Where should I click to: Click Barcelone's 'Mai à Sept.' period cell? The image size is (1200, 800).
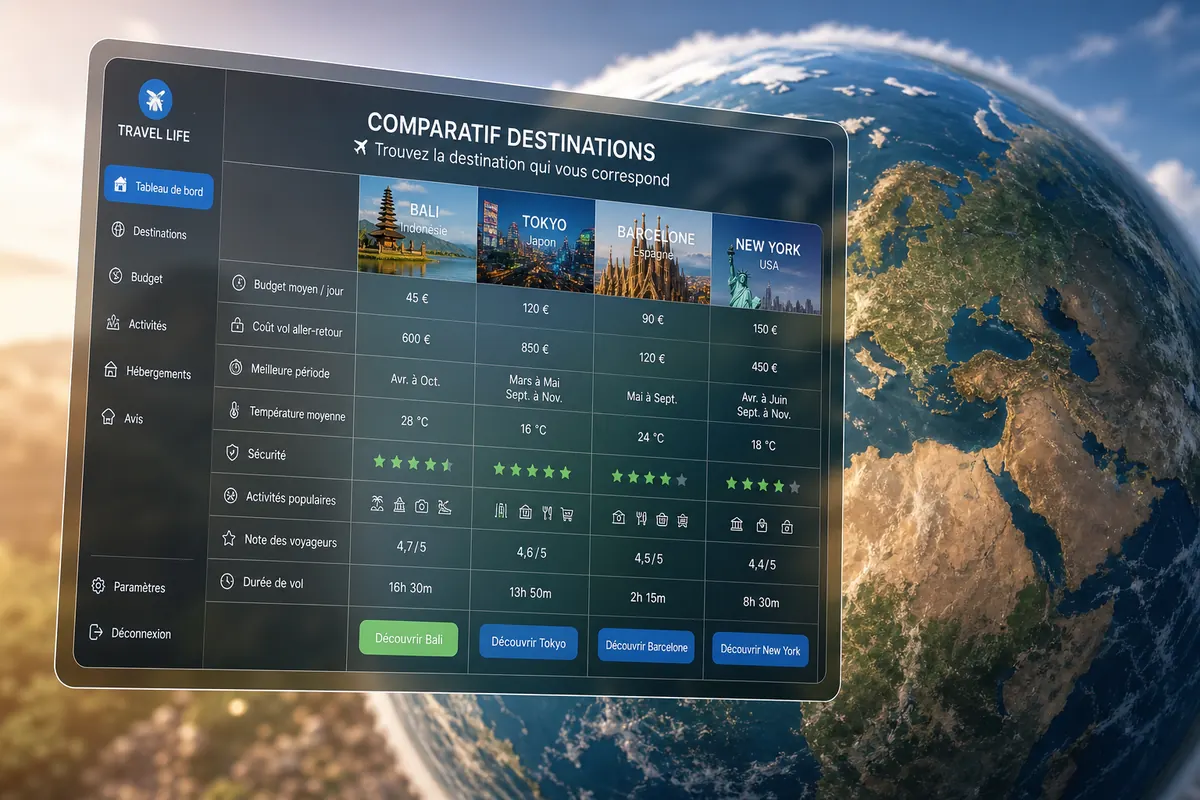pos(651,398)
